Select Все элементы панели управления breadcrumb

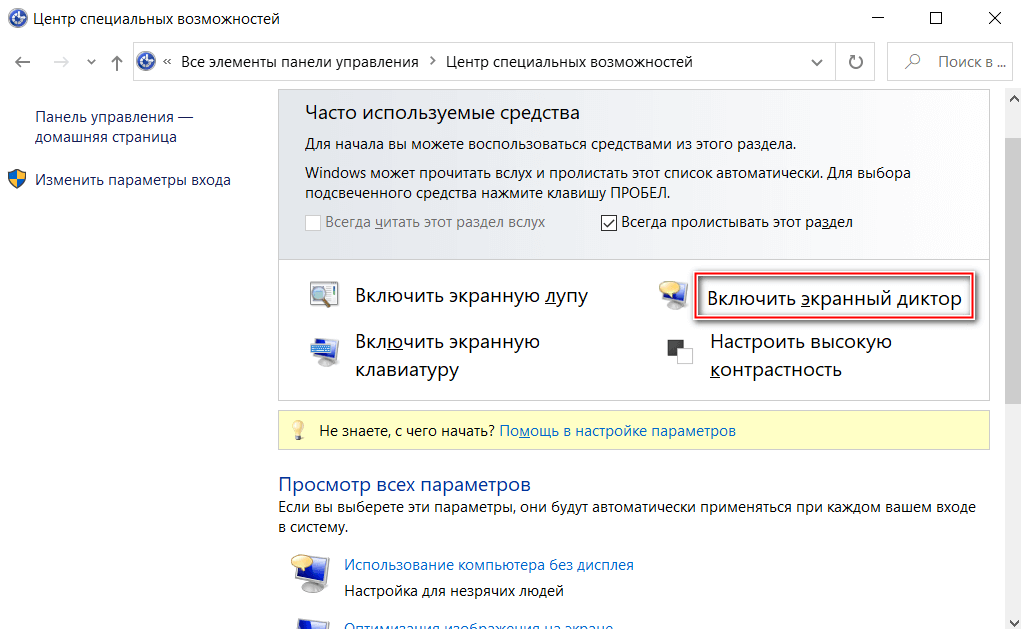coord(299,62)
